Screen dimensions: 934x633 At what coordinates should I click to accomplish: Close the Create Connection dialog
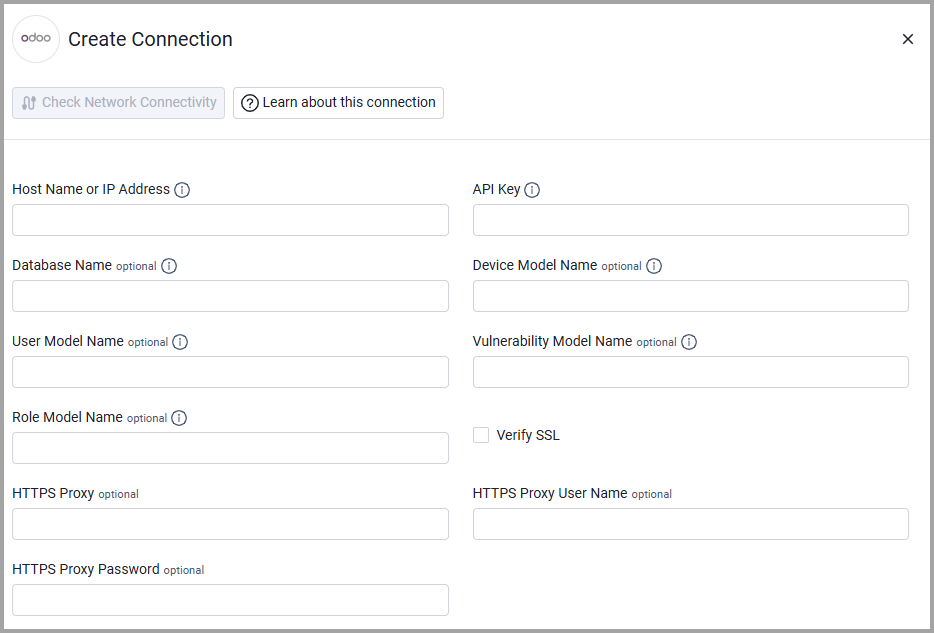tap(908, 39)
